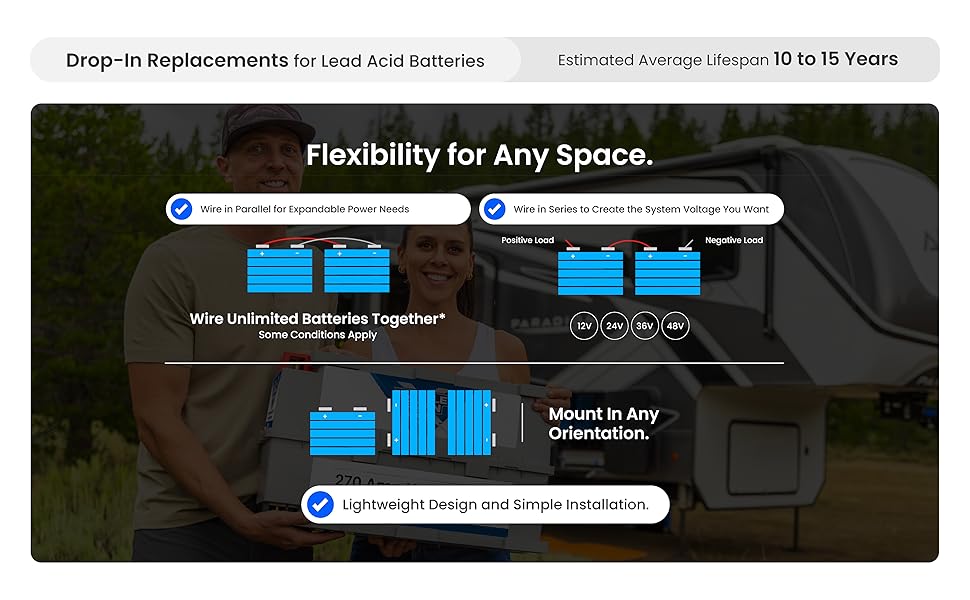Screen dimensions: 970x600
Task: Select the 48V voltage circle
Action: coord(676,326)
